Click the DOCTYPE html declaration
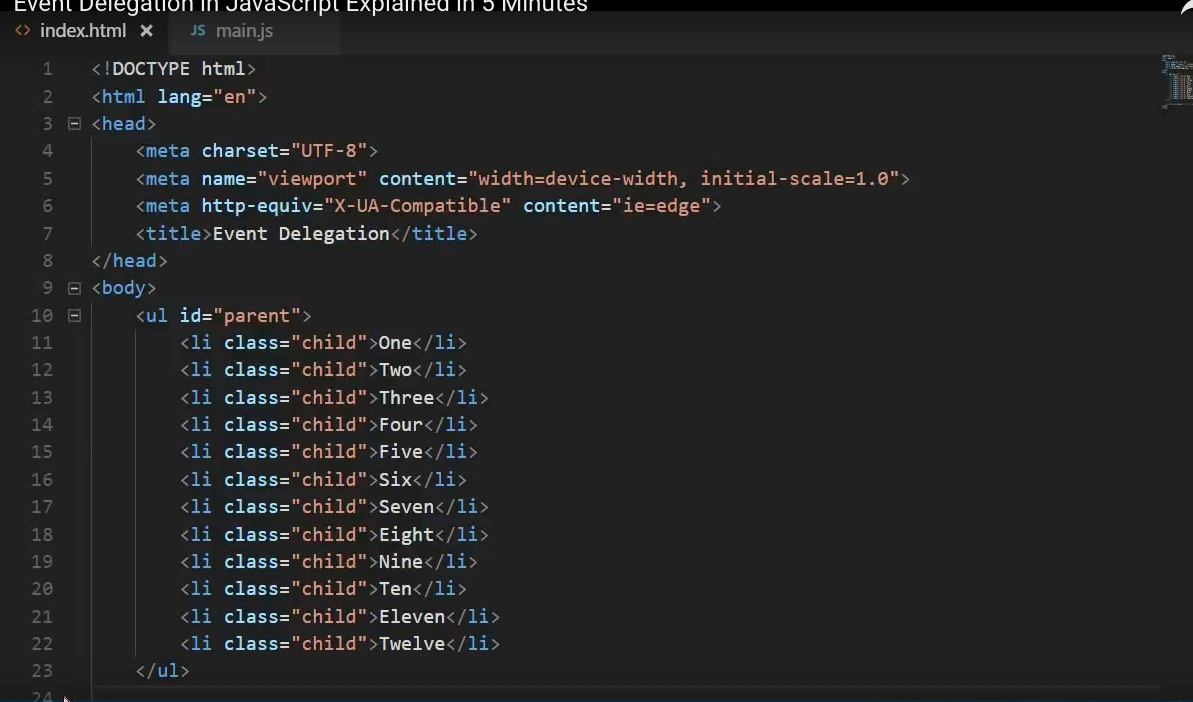Viewport: 1193px width, 702px height. 173,69
